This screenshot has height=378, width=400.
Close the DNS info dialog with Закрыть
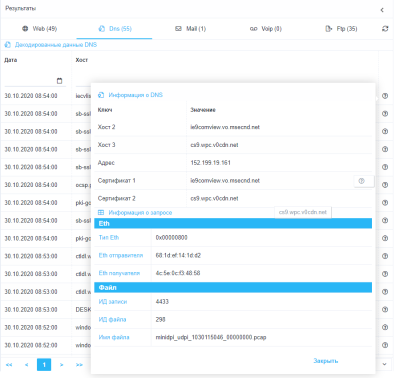coord(326,361)
